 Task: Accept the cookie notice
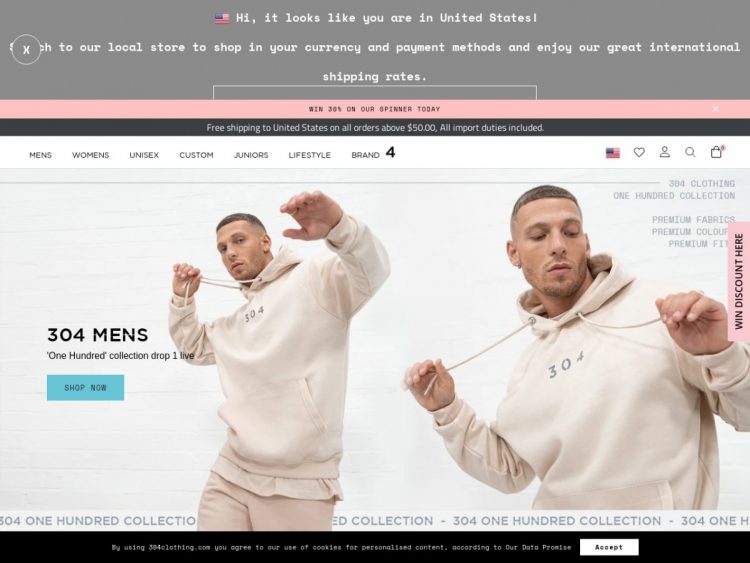(609, 547)
